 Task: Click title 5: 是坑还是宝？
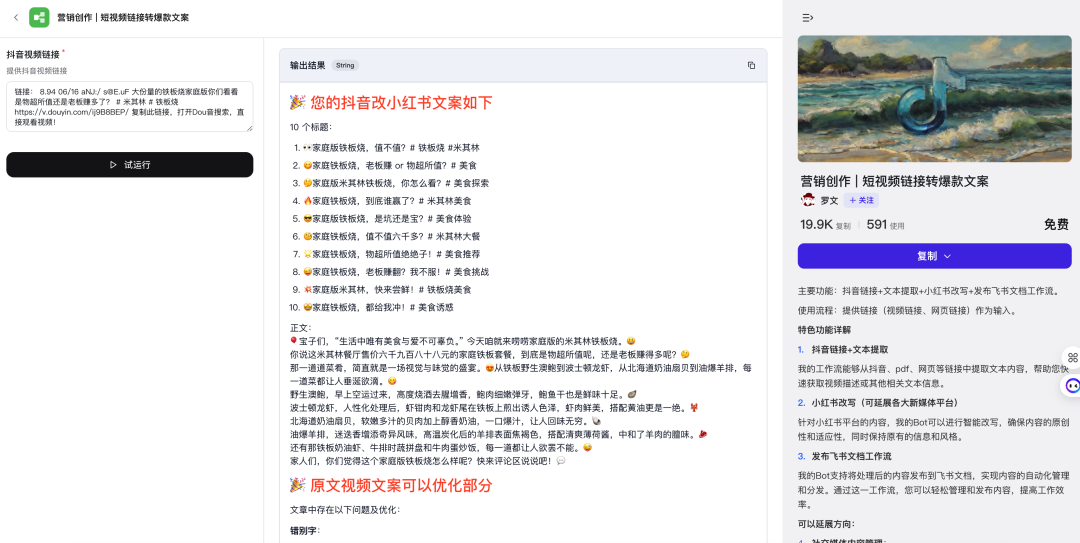(x=387, y=219)
